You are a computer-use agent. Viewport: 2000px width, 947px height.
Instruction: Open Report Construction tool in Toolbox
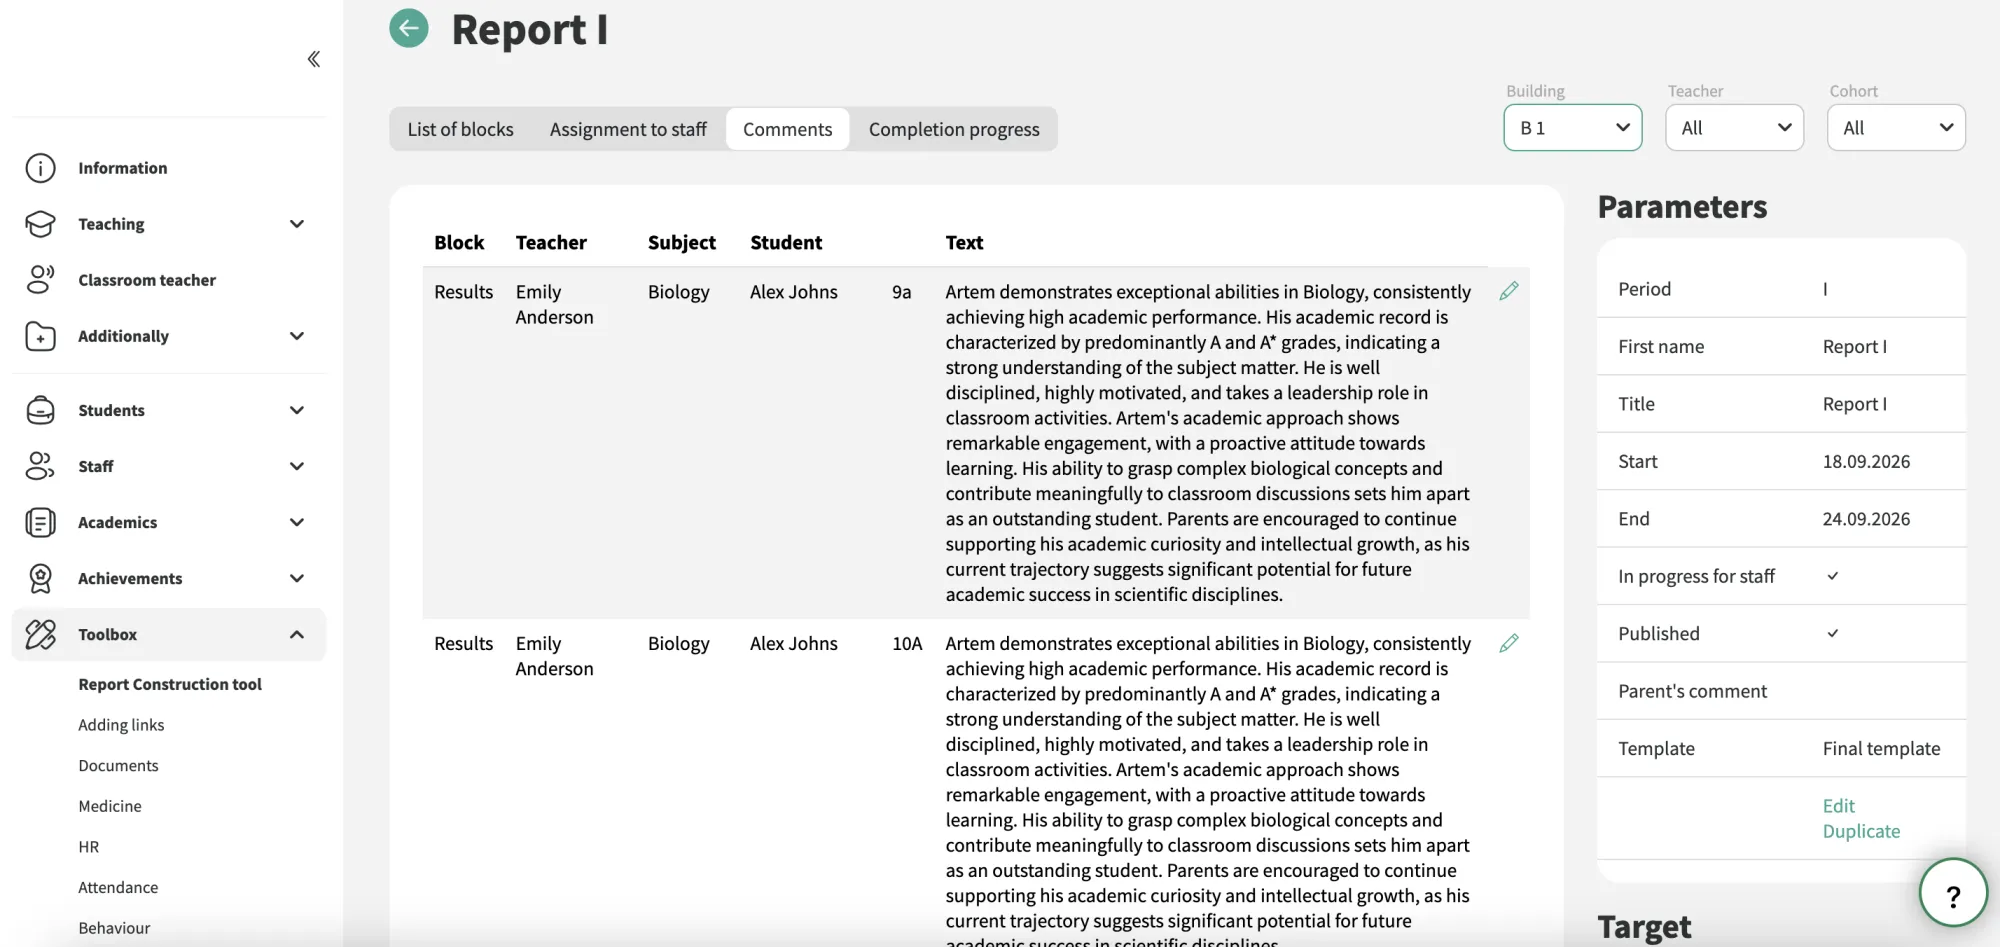(170, 684)
